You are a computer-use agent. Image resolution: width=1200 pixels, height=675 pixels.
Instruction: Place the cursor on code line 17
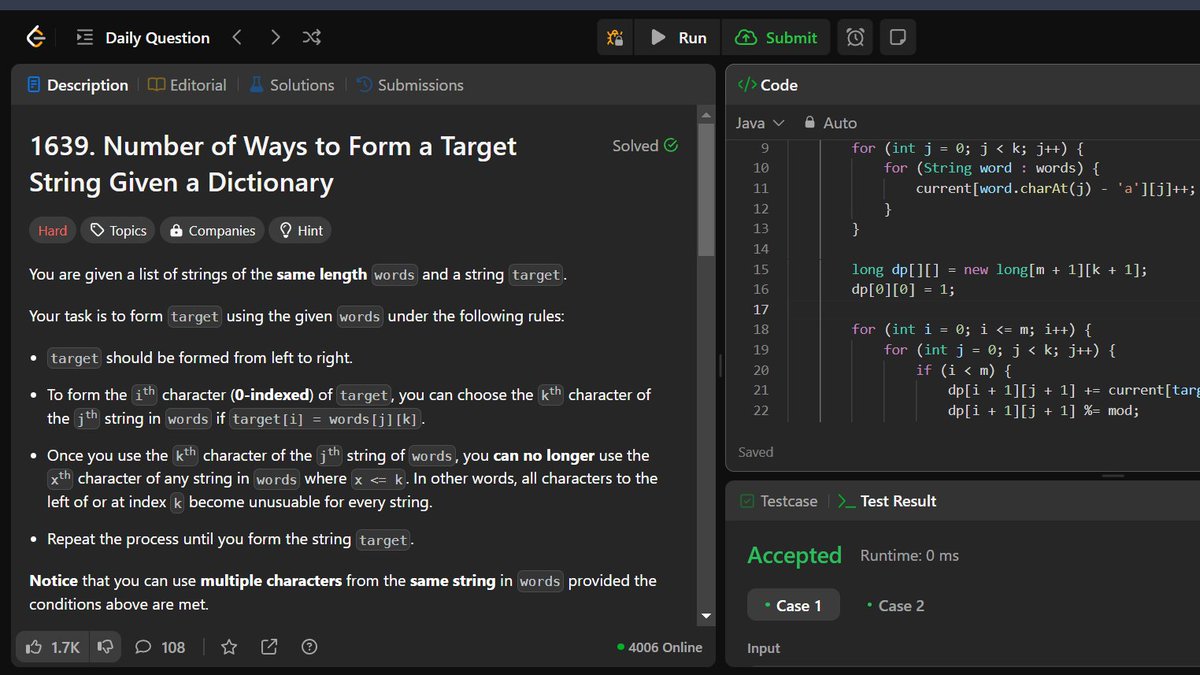[x=1000, y=309]
